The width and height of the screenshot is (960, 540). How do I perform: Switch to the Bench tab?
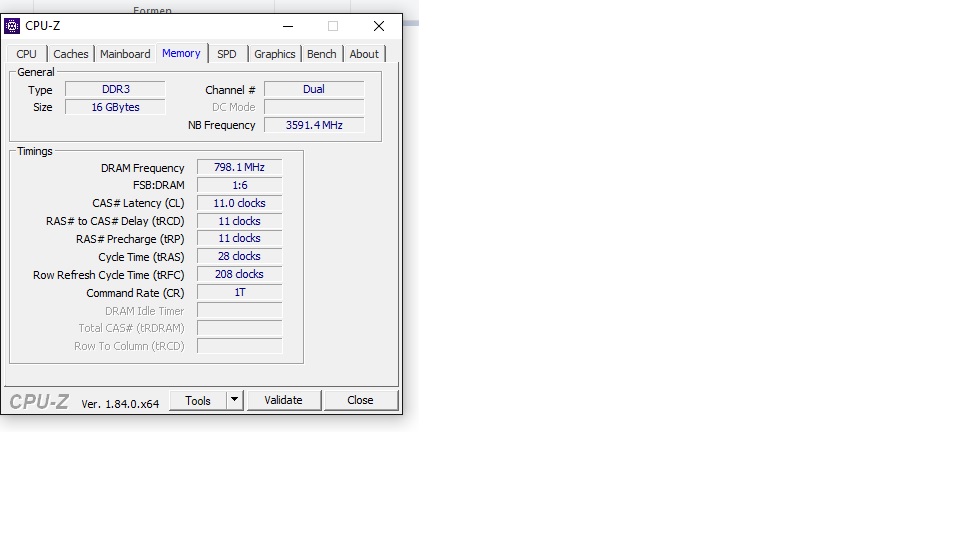coord(321,54)
